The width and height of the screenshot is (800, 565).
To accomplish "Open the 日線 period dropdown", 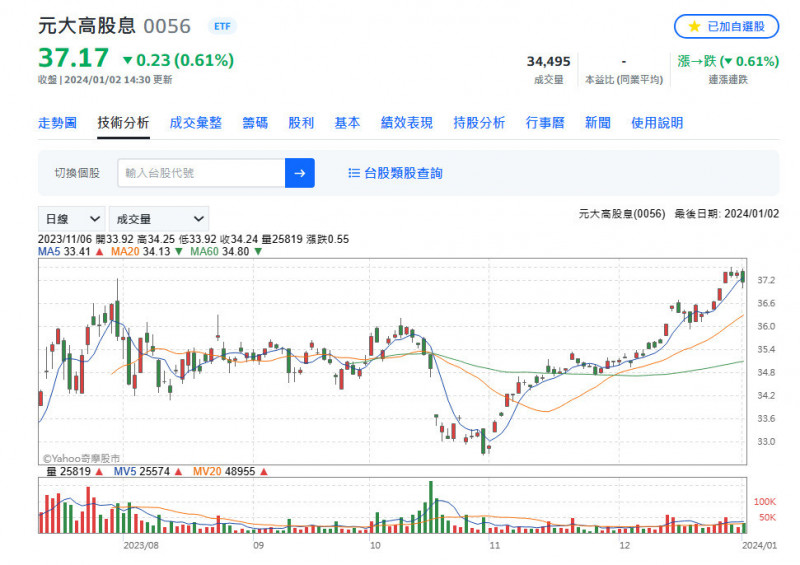I will [x=71, y=219].
